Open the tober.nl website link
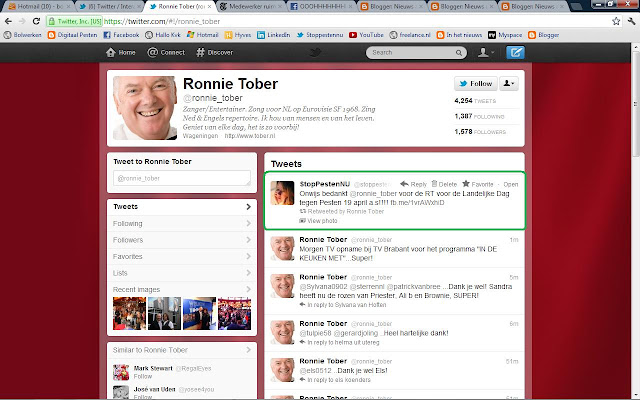640x400 pixels. pos(250,136)
